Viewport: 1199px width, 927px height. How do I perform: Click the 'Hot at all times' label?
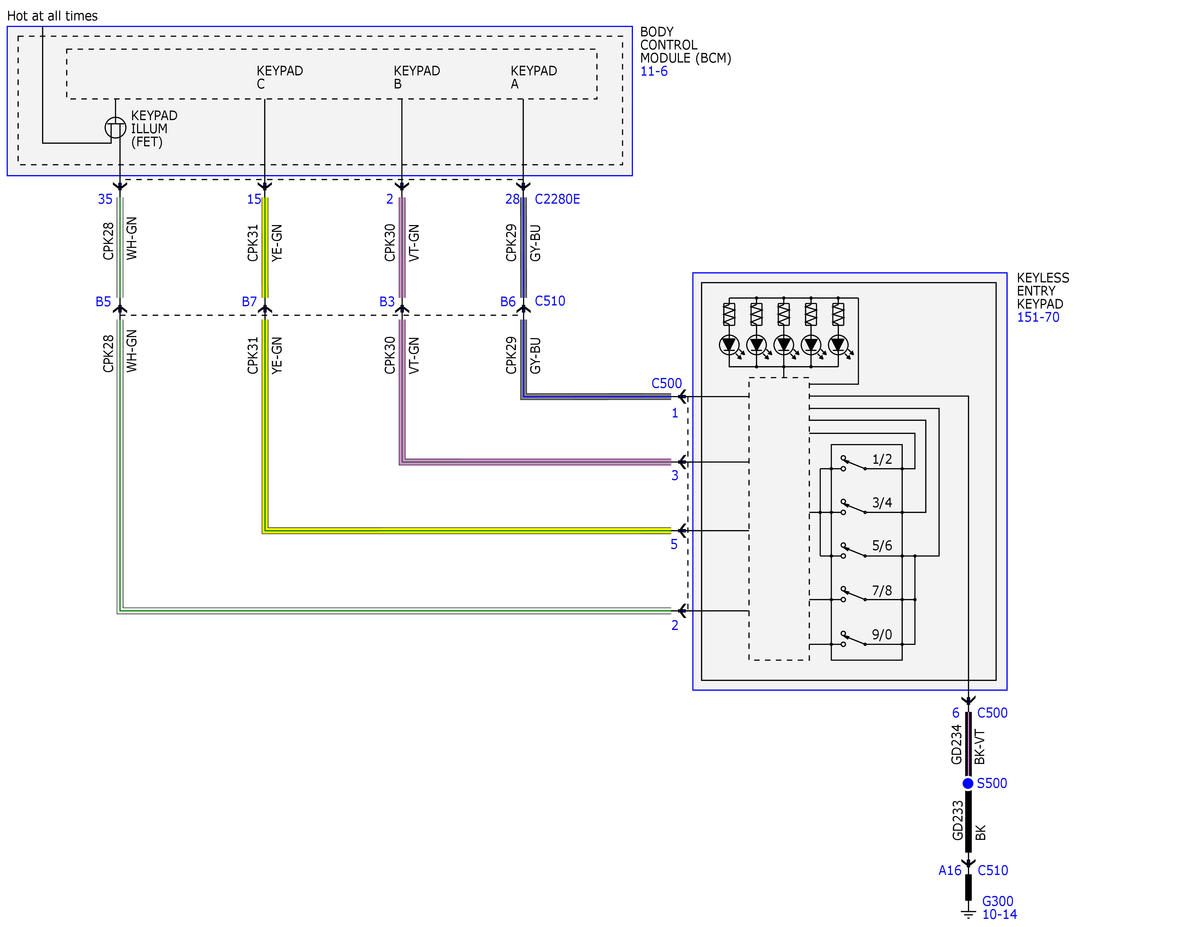click(x=52, y=15)
